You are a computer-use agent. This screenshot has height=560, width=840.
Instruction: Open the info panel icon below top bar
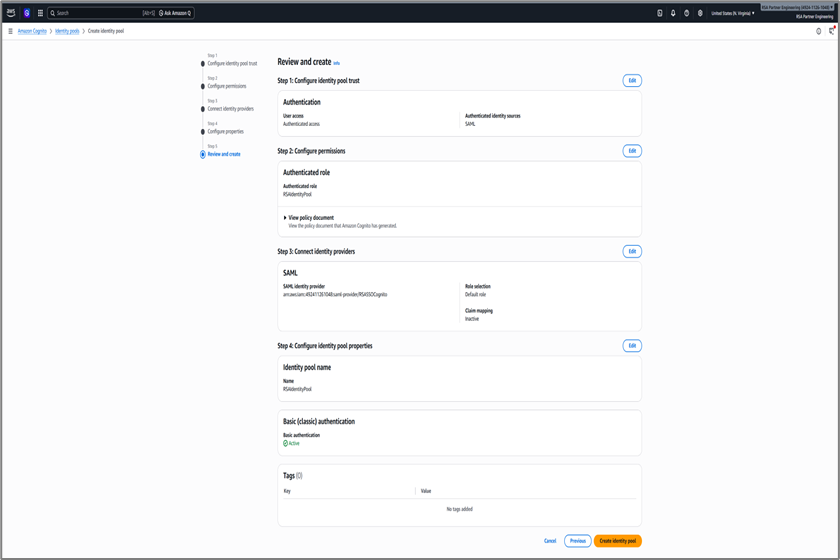coord(818,31)
